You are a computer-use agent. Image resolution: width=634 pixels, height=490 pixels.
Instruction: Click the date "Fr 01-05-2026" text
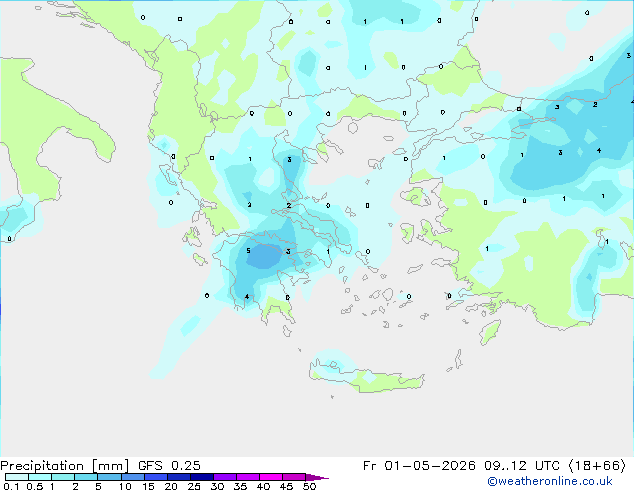point(419,466)
